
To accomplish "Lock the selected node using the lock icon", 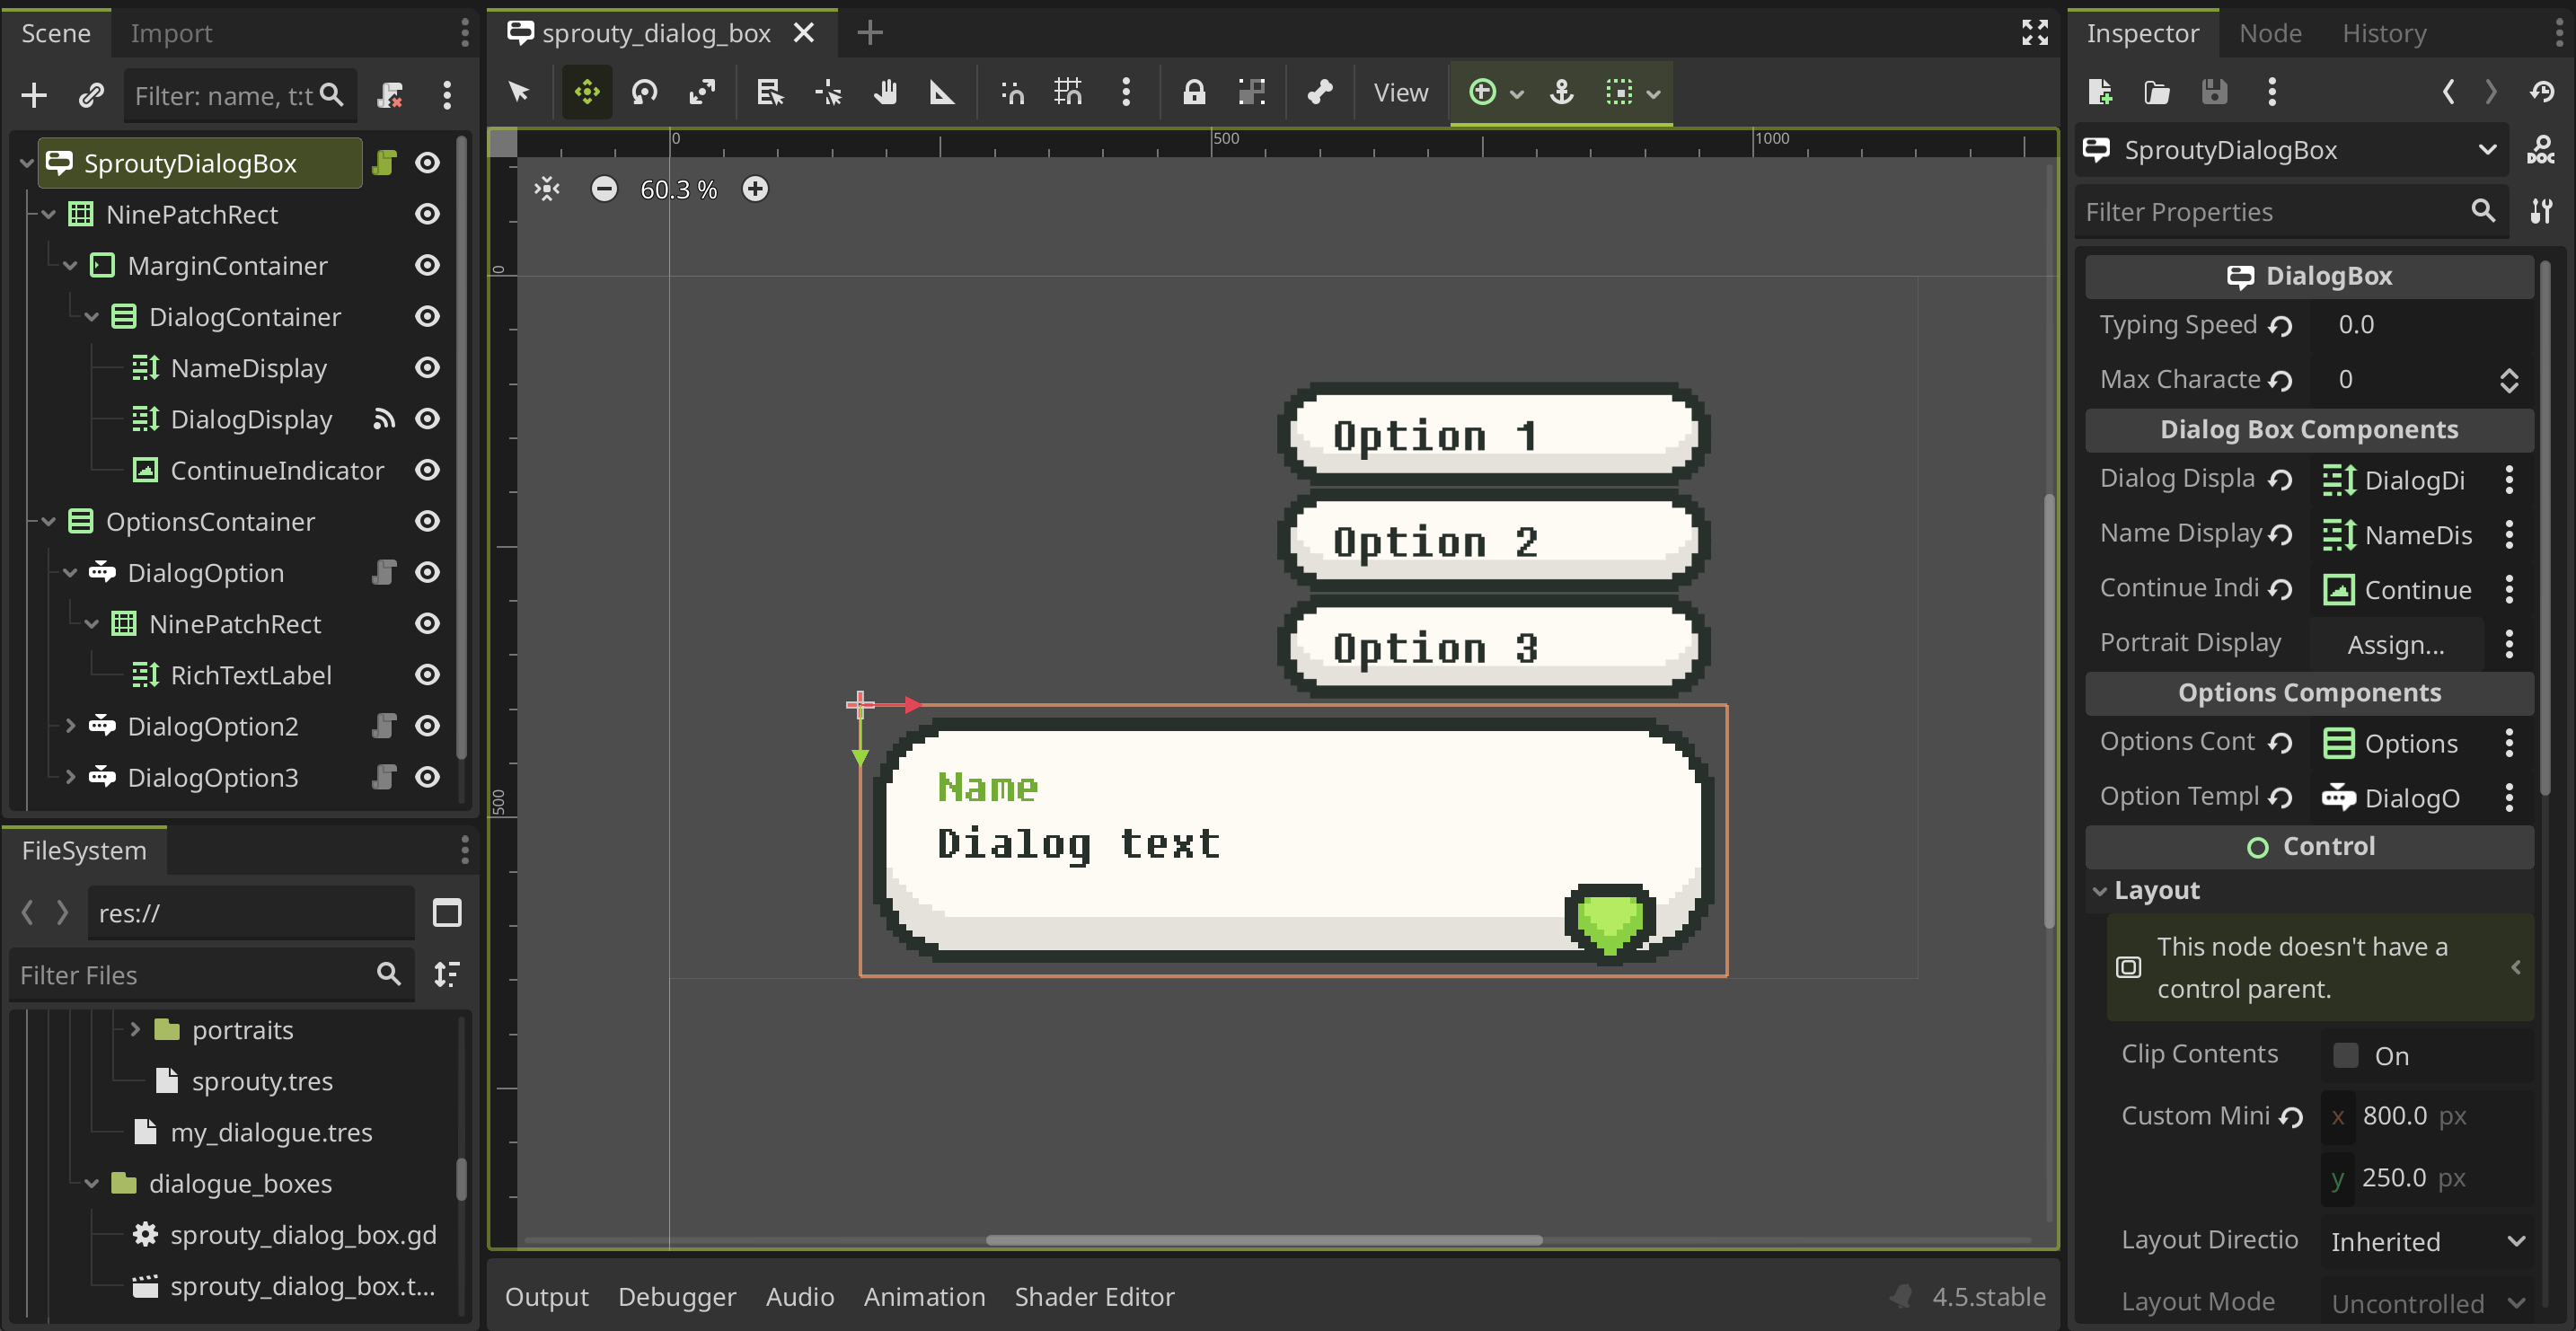I will click(1193, 92).
